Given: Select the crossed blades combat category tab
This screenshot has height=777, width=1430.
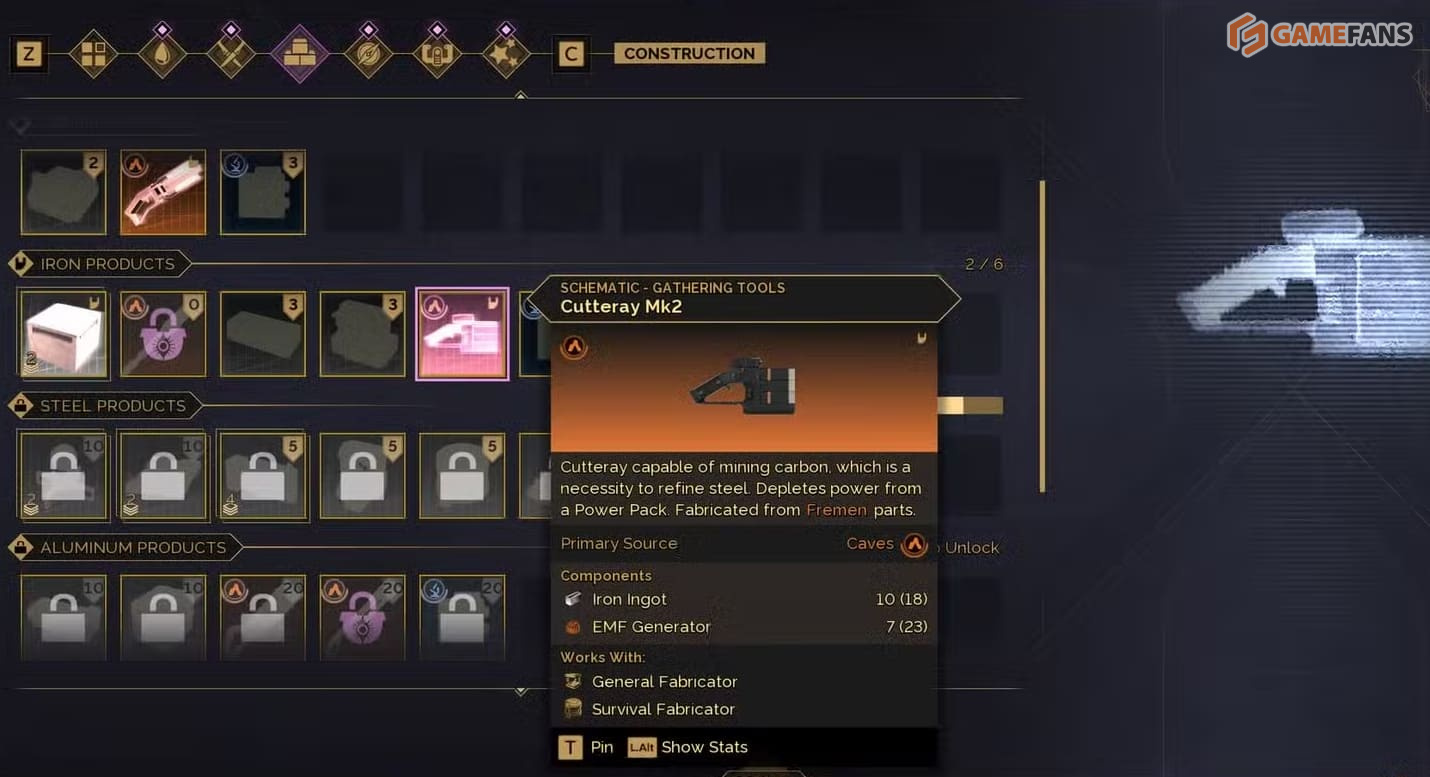Looking at the screenshot, I should coord(231,53).
